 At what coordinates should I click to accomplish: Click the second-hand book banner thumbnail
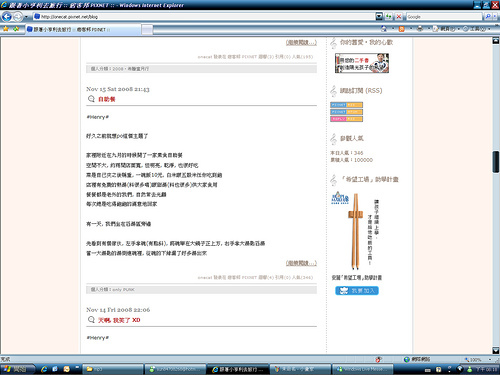[x=362, y=63]
